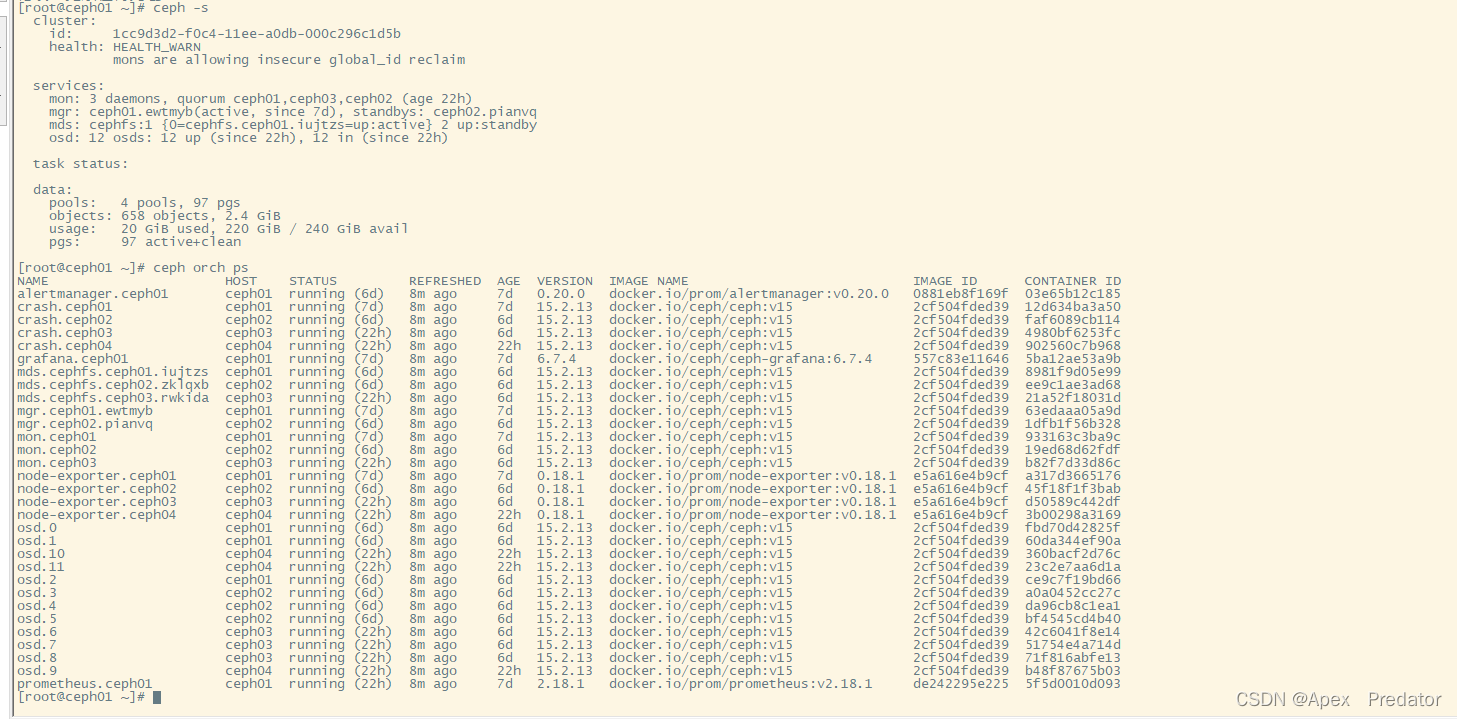
Task: Select "658 objects, 2.4 GiB" value
Action: (201, 215)
